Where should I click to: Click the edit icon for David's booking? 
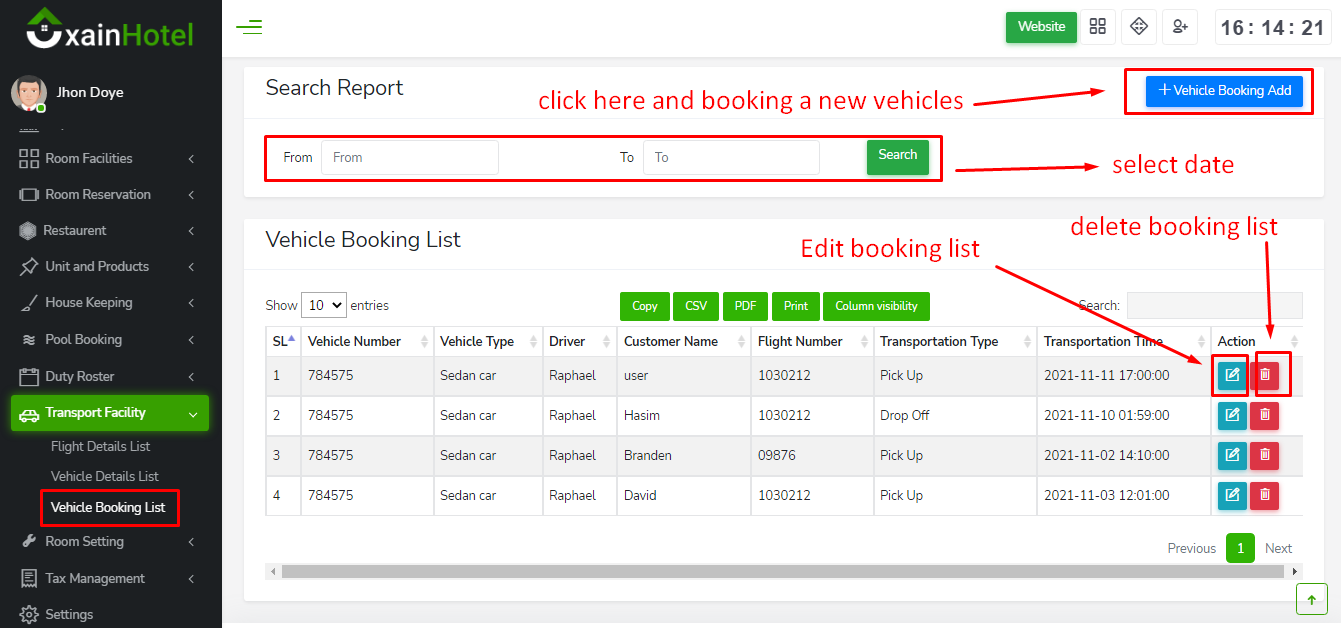pos(1232,495)
